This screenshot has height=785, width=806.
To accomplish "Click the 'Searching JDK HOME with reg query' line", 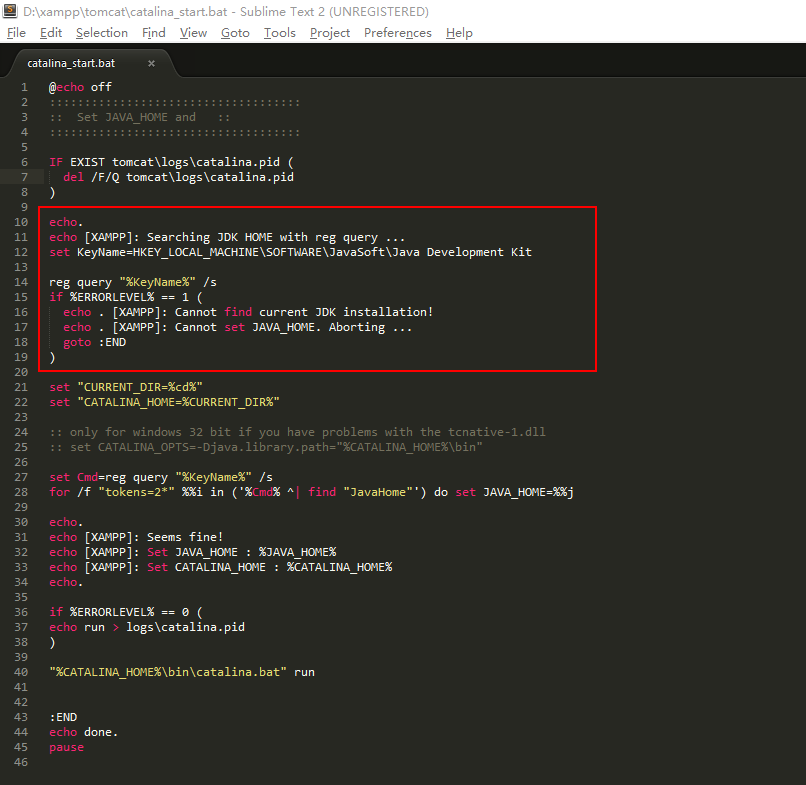I will click(227, 237).
